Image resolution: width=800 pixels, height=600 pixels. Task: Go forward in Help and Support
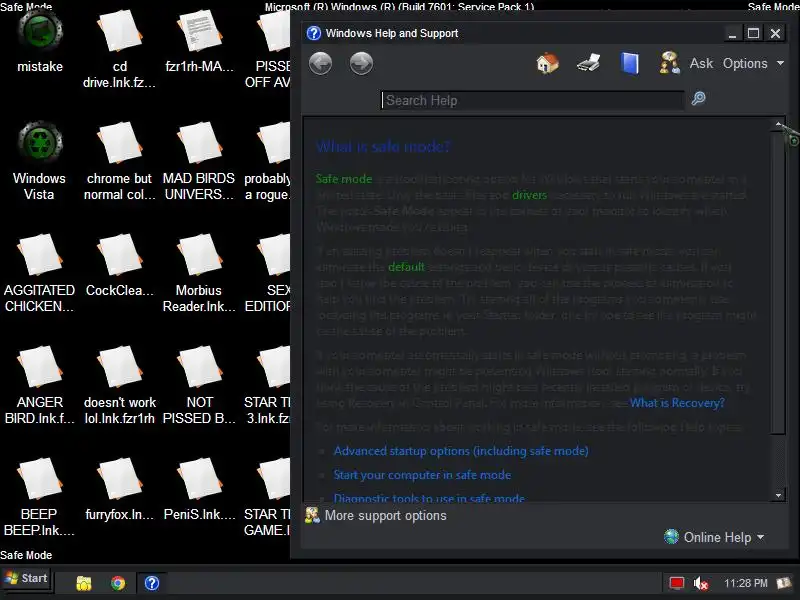[361, 64]
